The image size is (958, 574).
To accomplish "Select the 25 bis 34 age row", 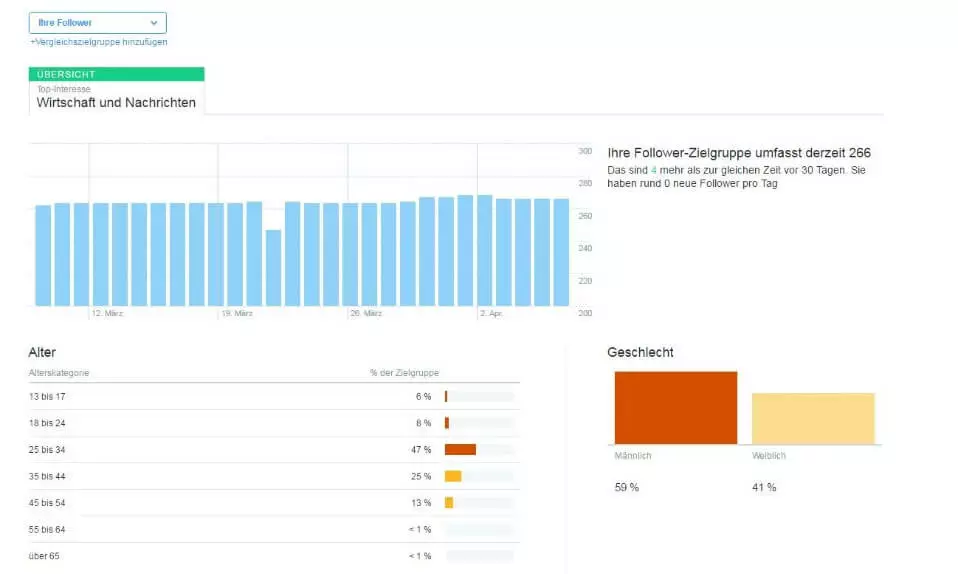I will point(274,450).
